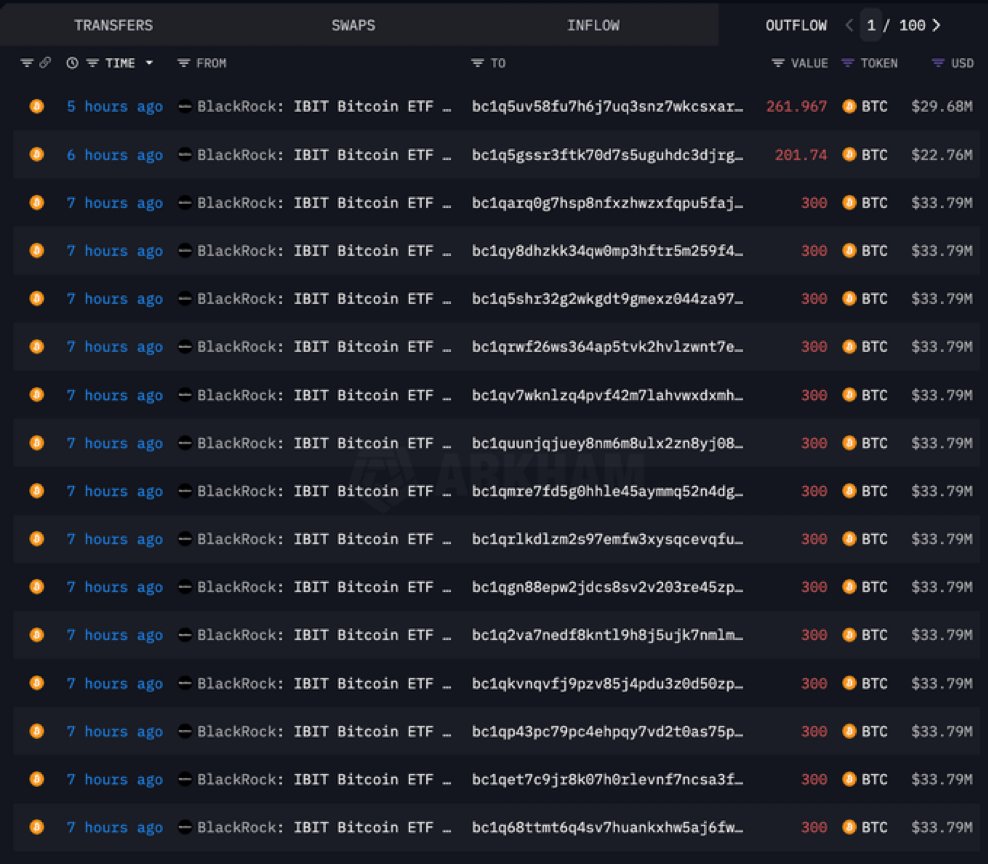Image resolution: width=988 pixels, height=864 pixels.
Task: Select the INFLOW tab
Action: click(x=593, y=25)
